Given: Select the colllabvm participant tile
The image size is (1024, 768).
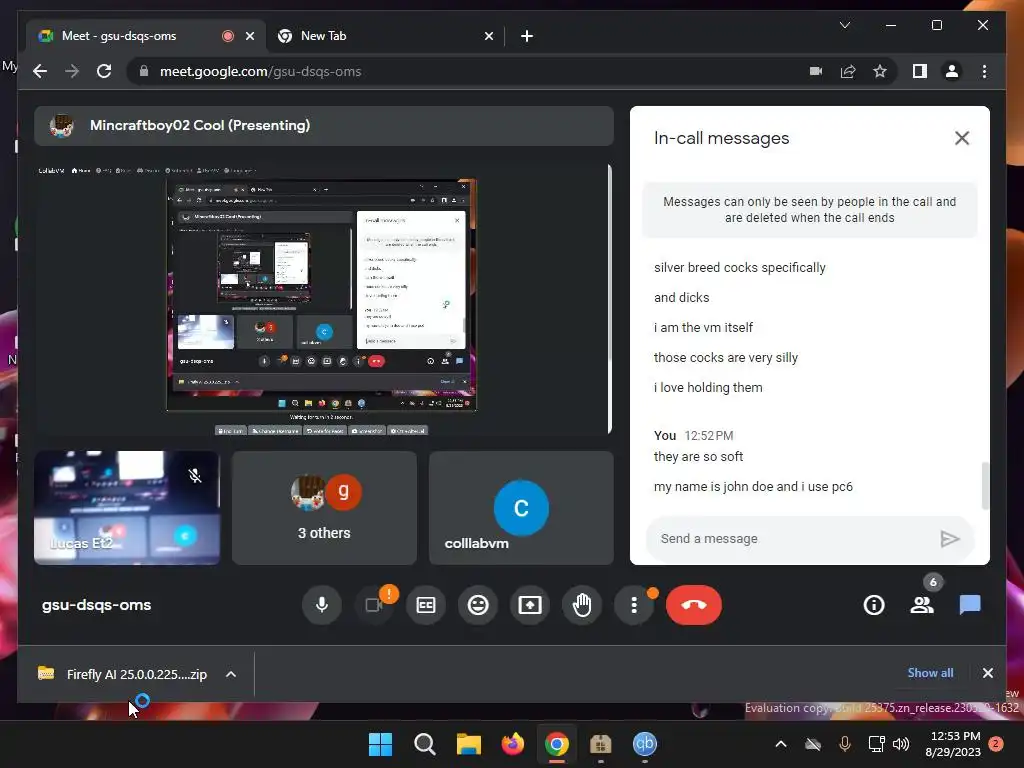Looking at the screenshot, I should [521, 507].
